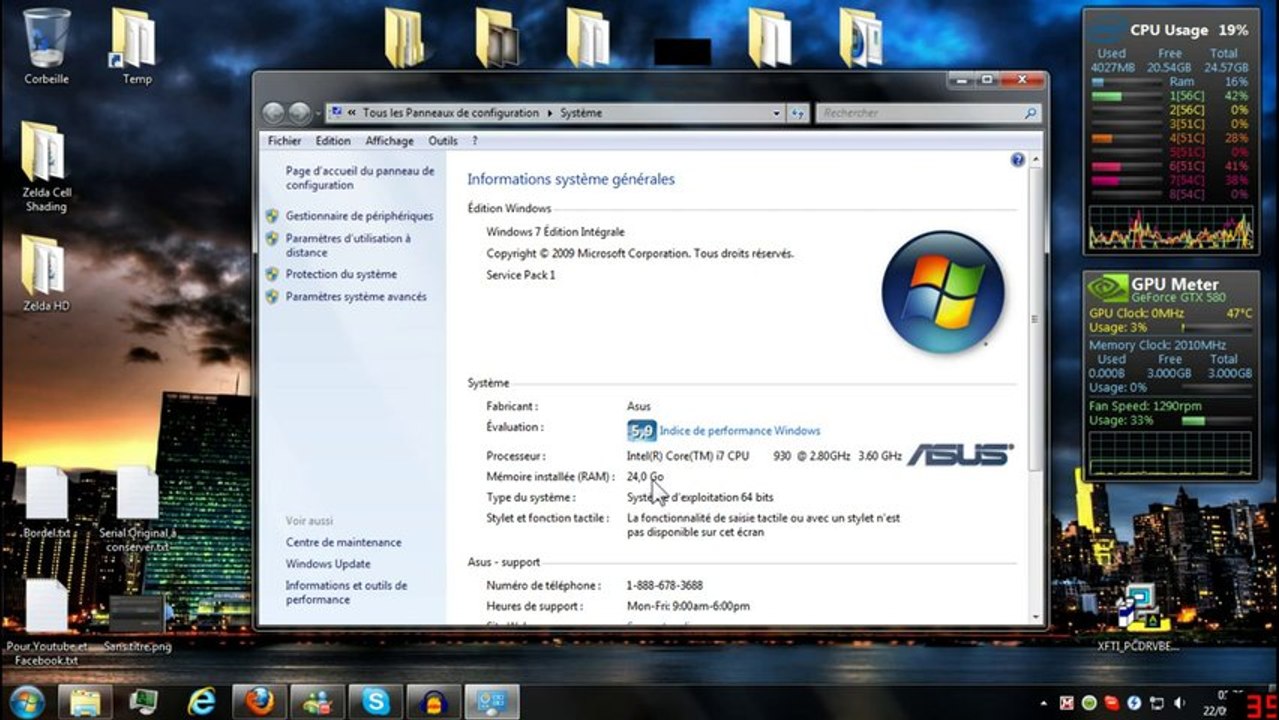Screen dimensions: 1279x720
Task: Click Indice de performance Windows link
Action: click(740, 431)
